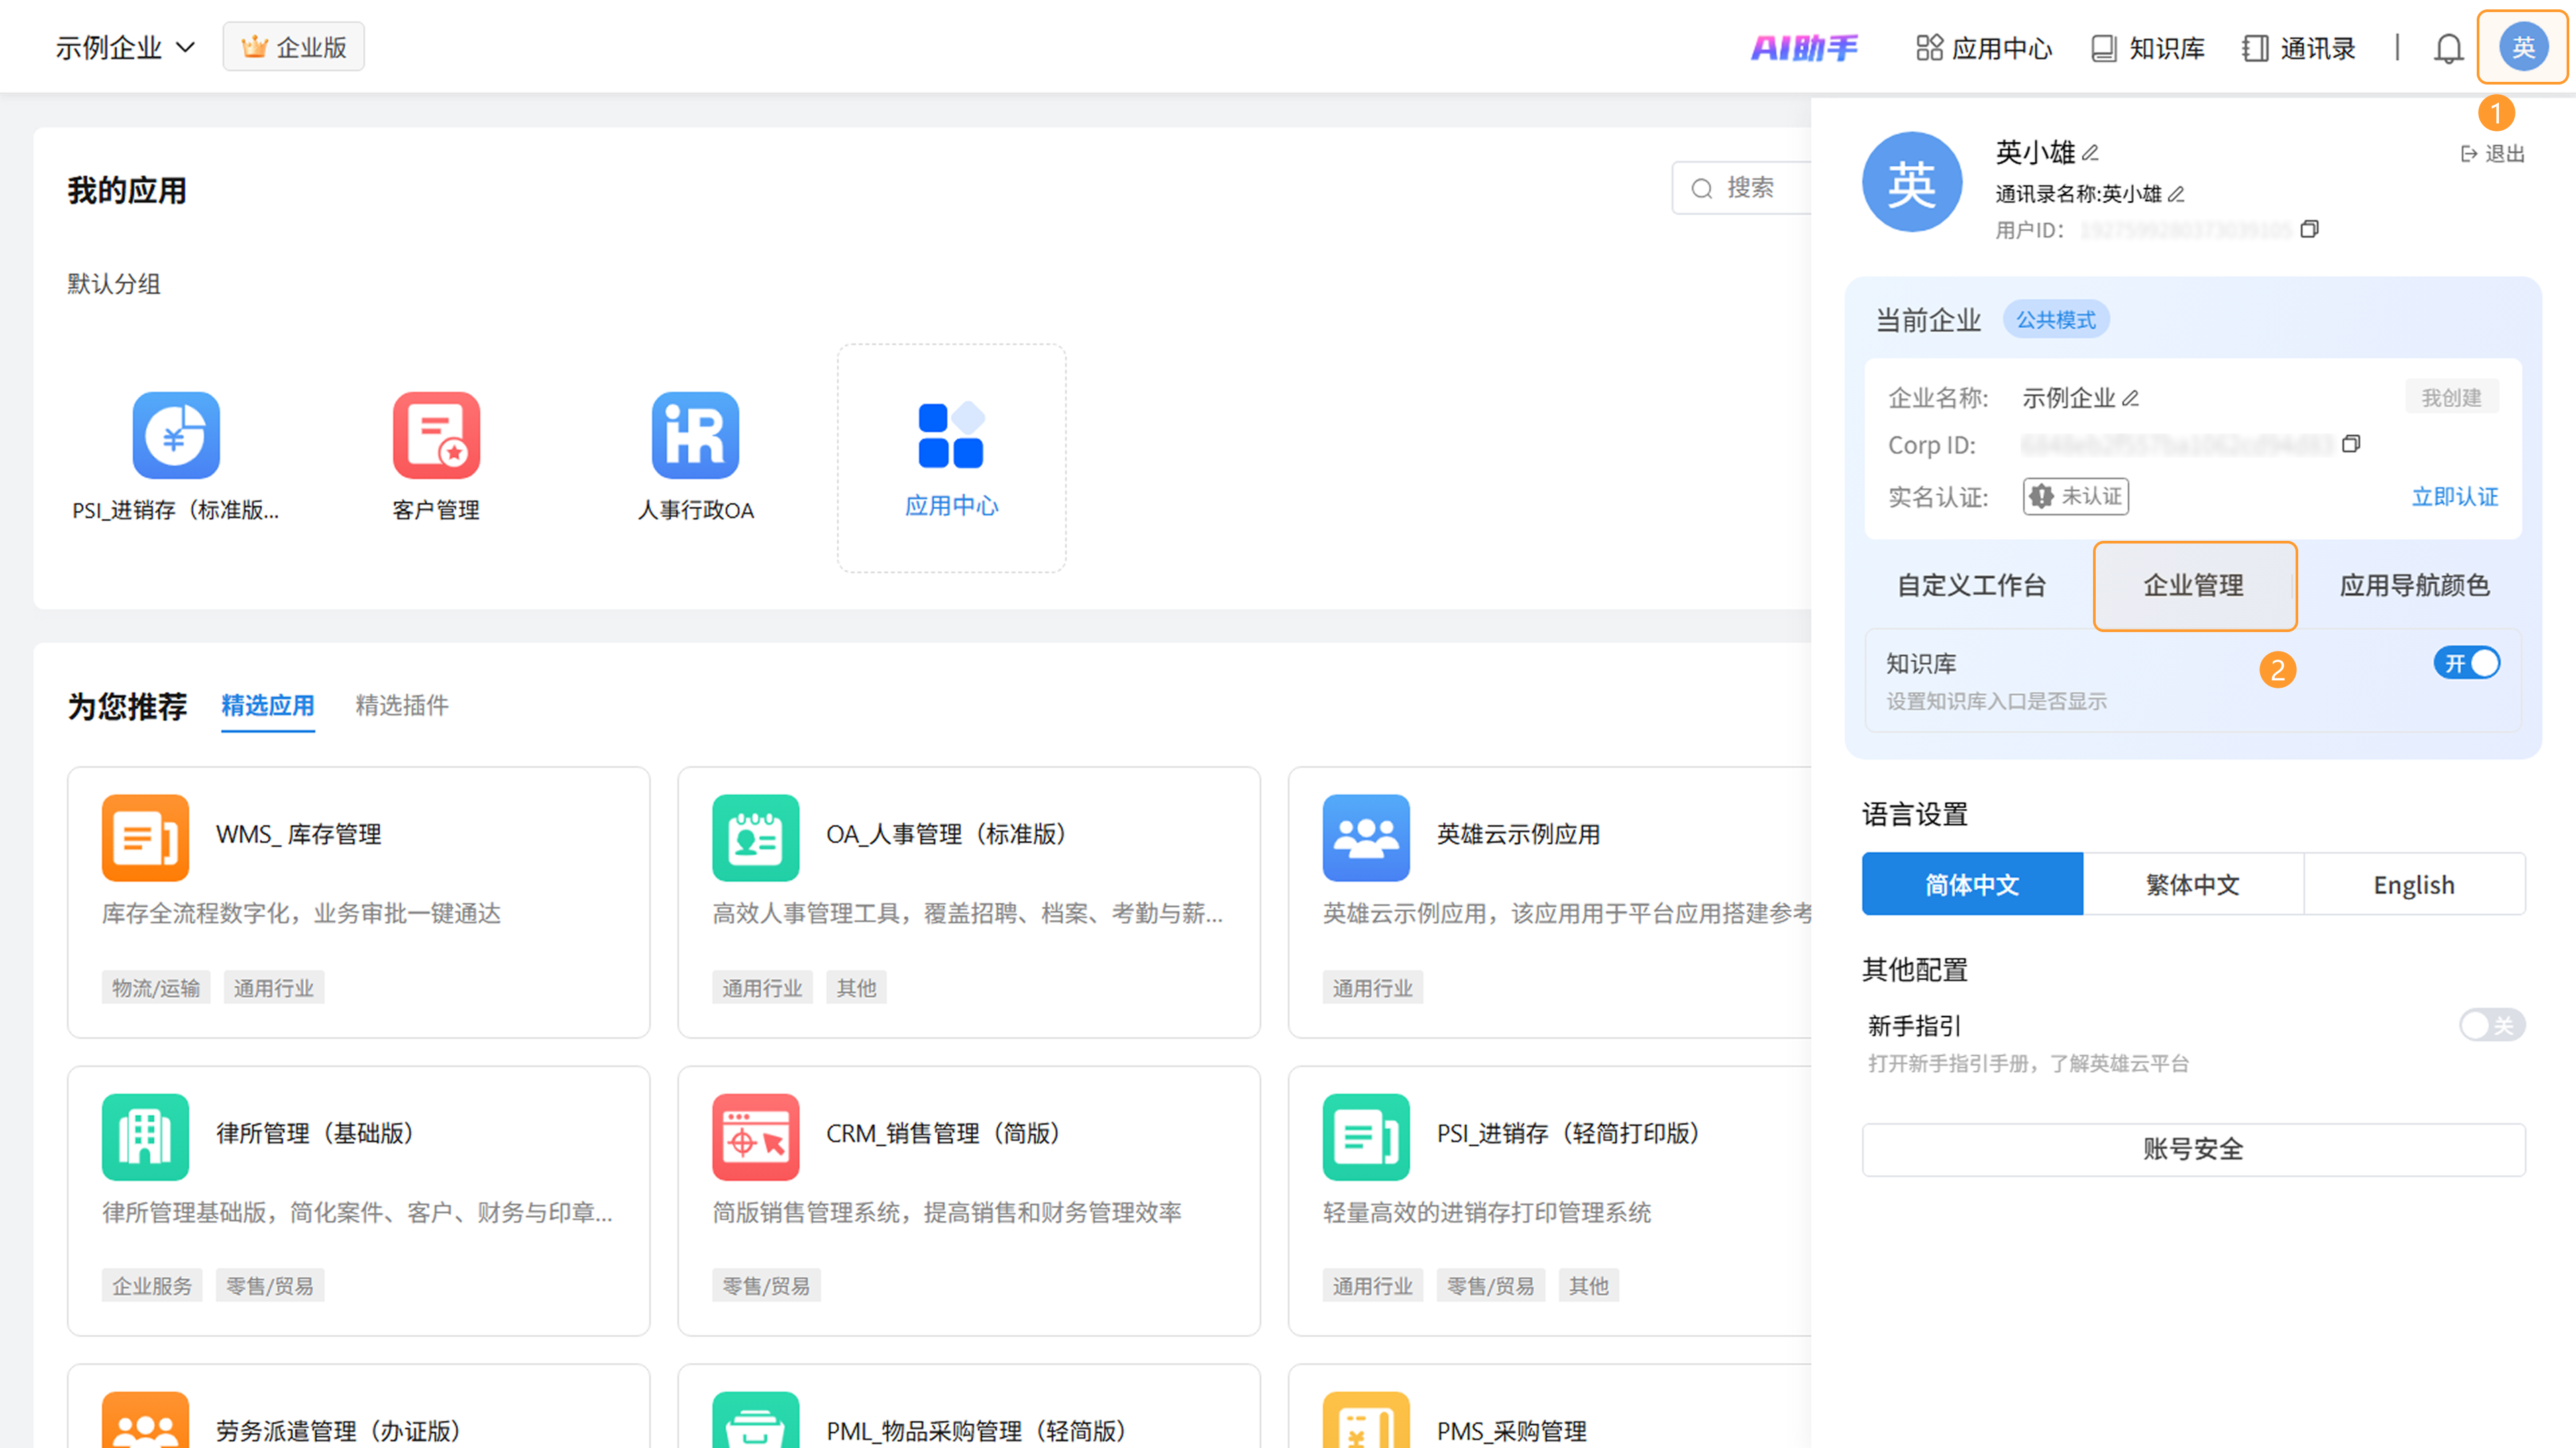Click the 立即认证 link
The width and height of the screenshot is (2576, 1448).
click(2454, 496)
